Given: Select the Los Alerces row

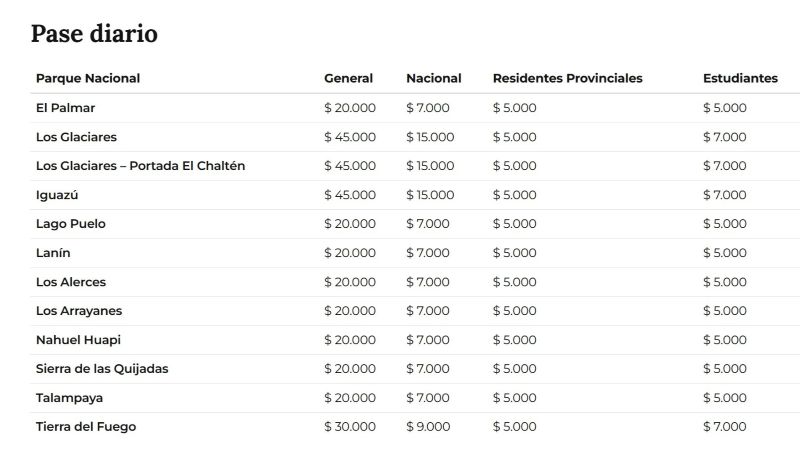Looking at the screenshot, I should coord(415,282).
